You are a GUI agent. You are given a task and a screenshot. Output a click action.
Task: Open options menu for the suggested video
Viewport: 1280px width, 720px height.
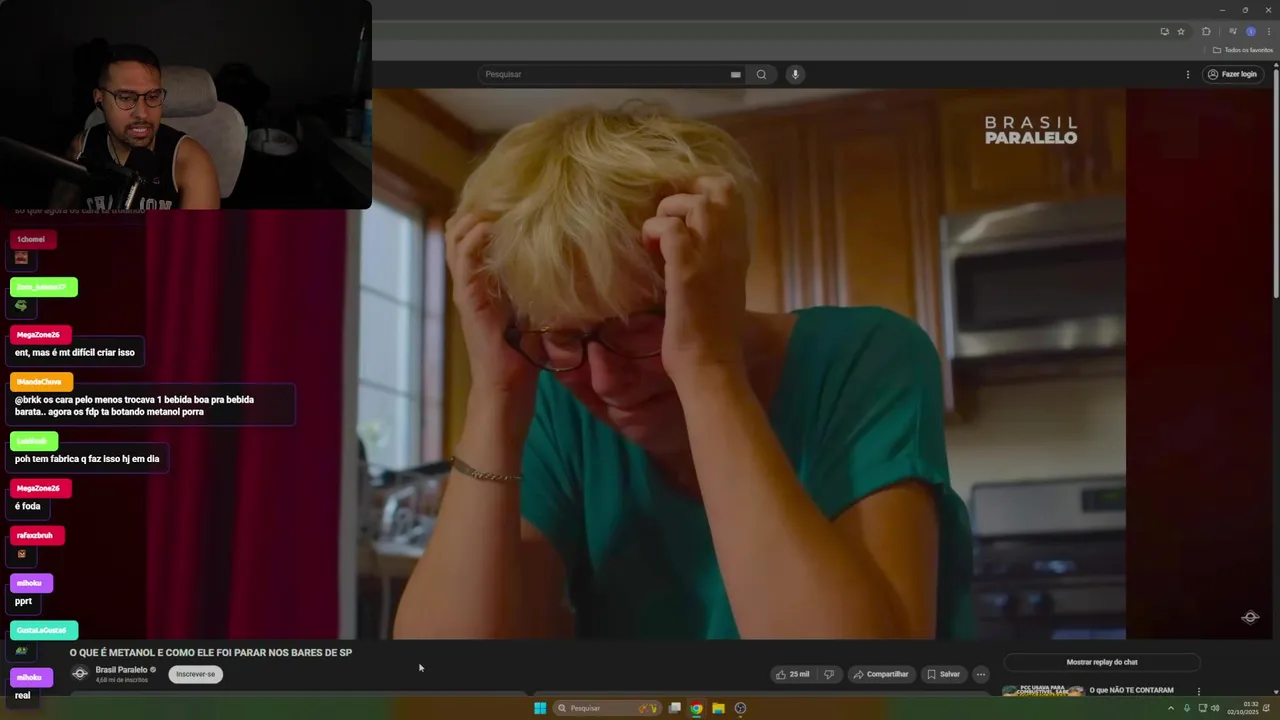coord(1198,691)
